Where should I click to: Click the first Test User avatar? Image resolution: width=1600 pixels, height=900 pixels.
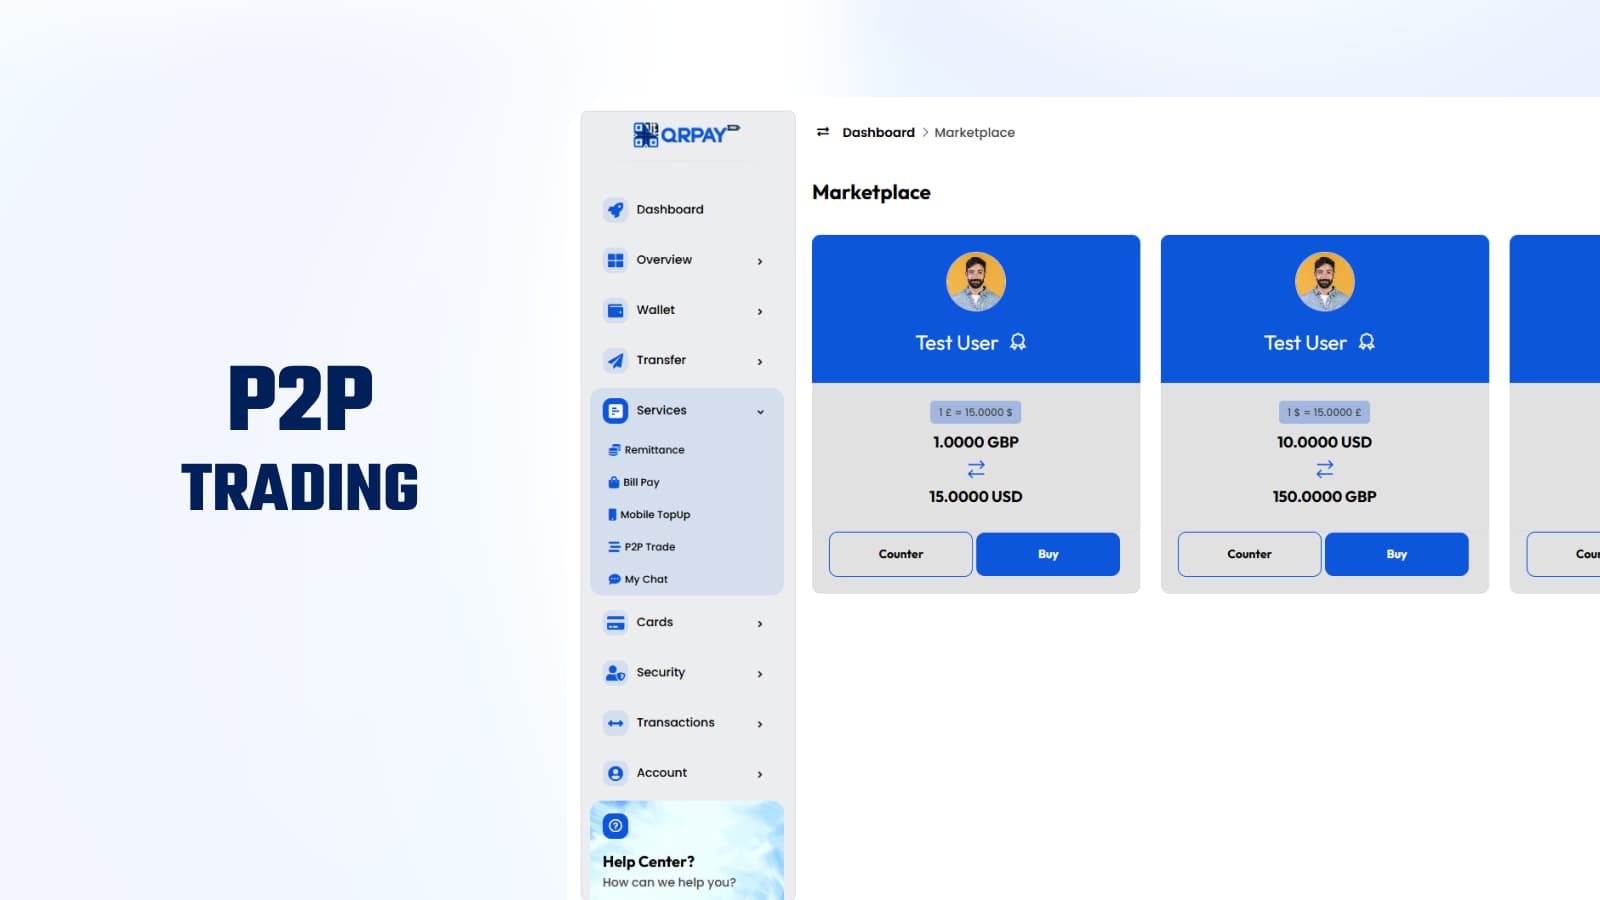click(975, 281)
